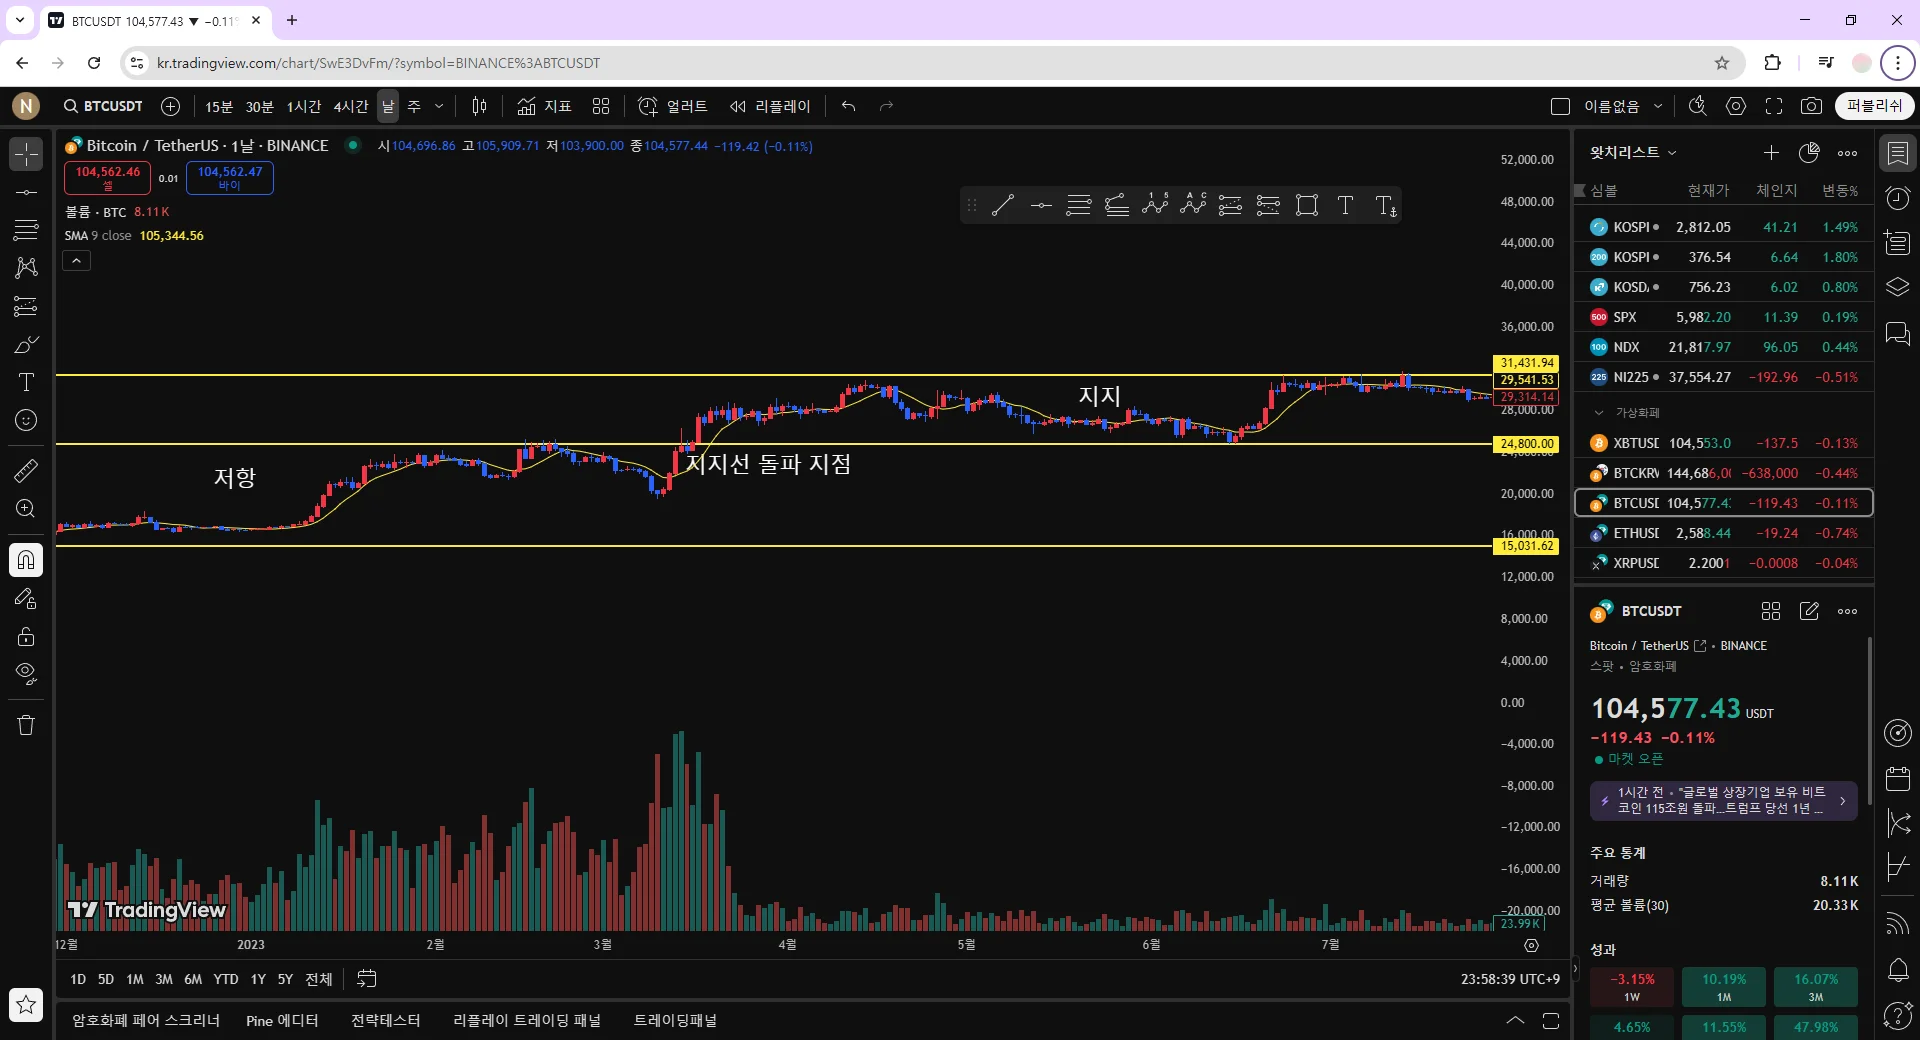Select the YTD date range
The width and height of the screenshot is (1920, 1040).
[226, 979]
